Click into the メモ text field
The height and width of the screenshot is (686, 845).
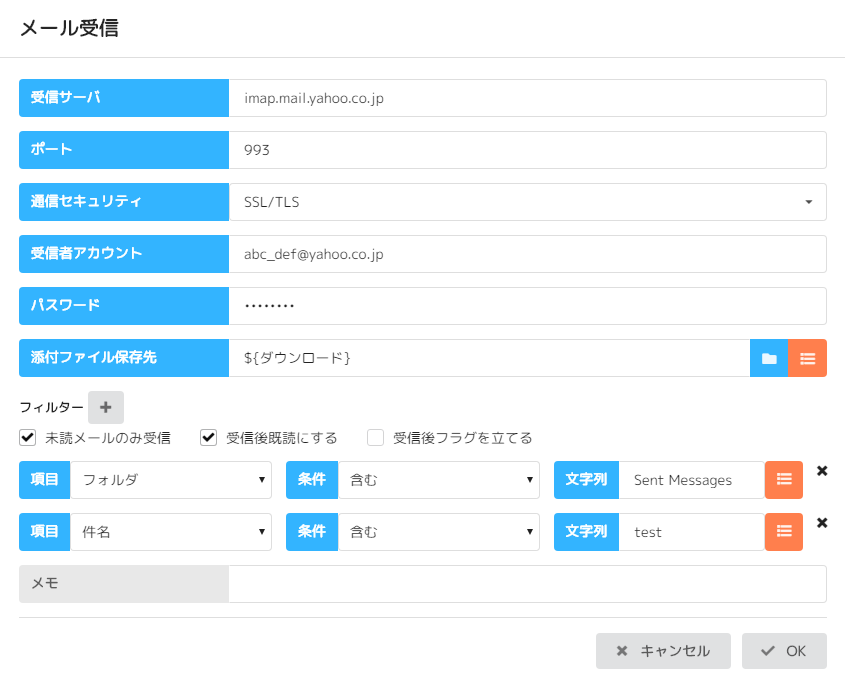tap(527, 584)
